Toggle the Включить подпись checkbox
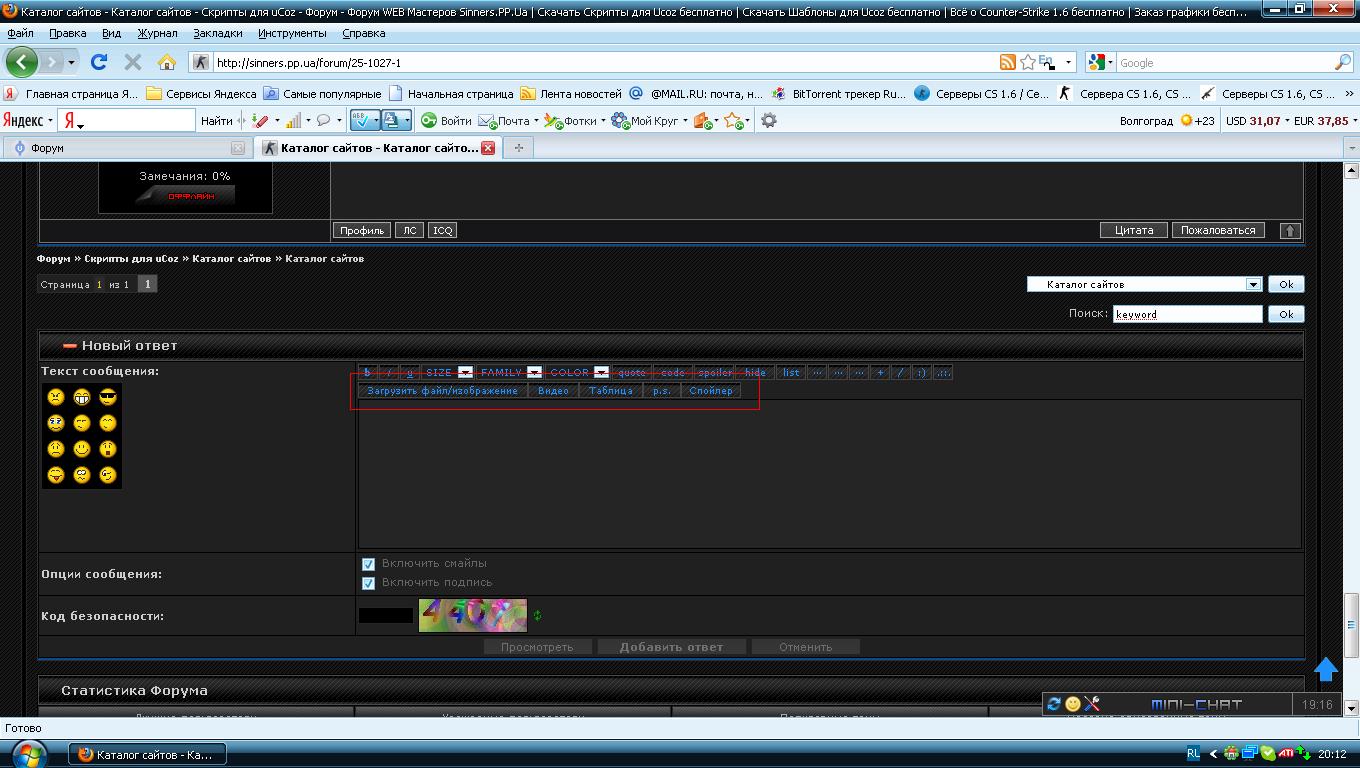 click(368, 583)
